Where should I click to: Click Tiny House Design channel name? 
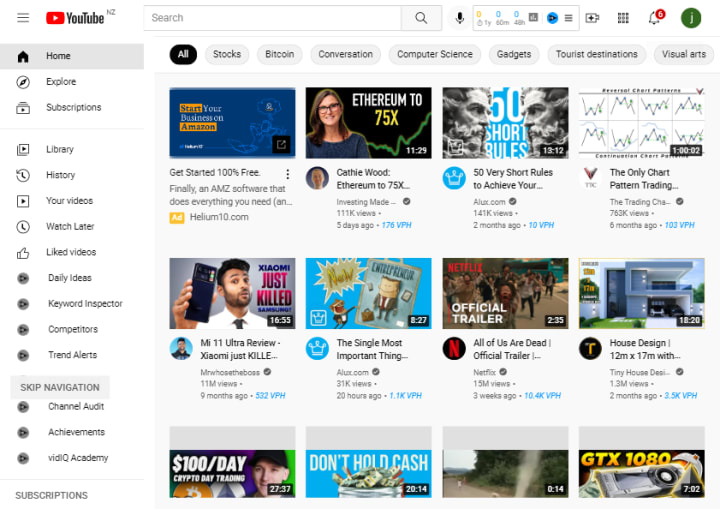point(640,372)
